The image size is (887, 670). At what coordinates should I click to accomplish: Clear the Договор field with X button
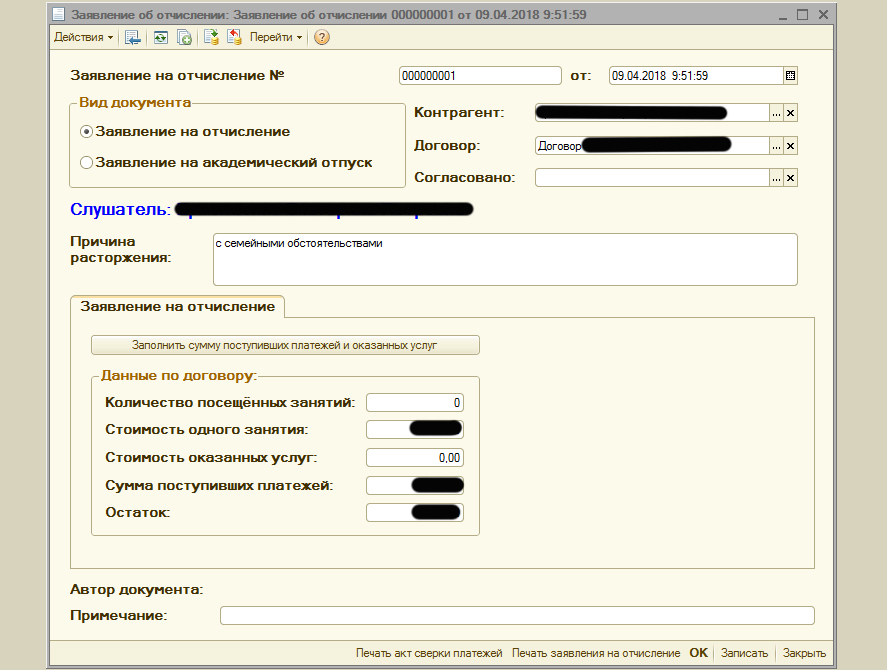point(790,146)
